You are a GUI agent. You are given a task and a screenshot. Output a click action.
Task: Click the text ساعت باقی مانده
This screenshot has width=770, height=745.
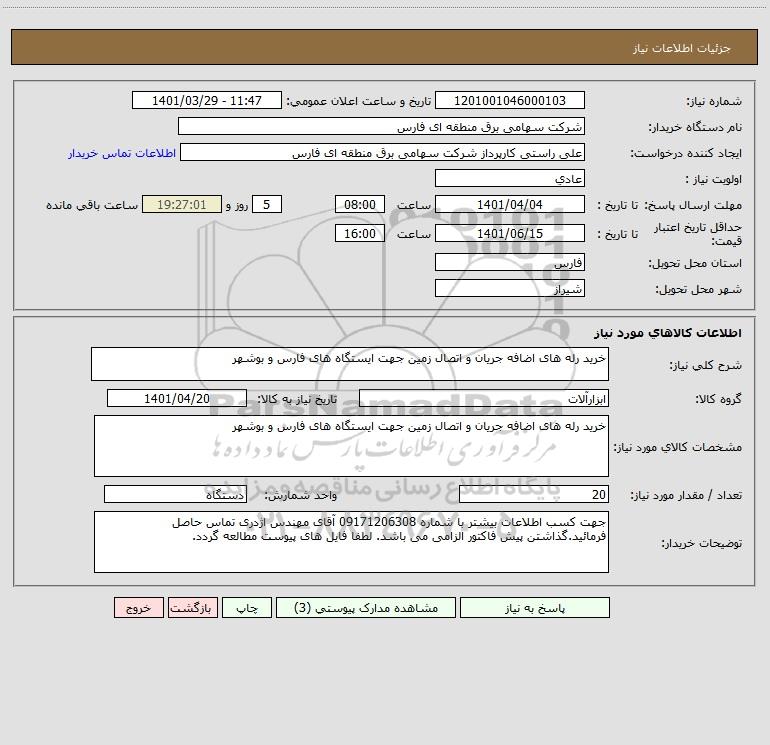[92, 205]
